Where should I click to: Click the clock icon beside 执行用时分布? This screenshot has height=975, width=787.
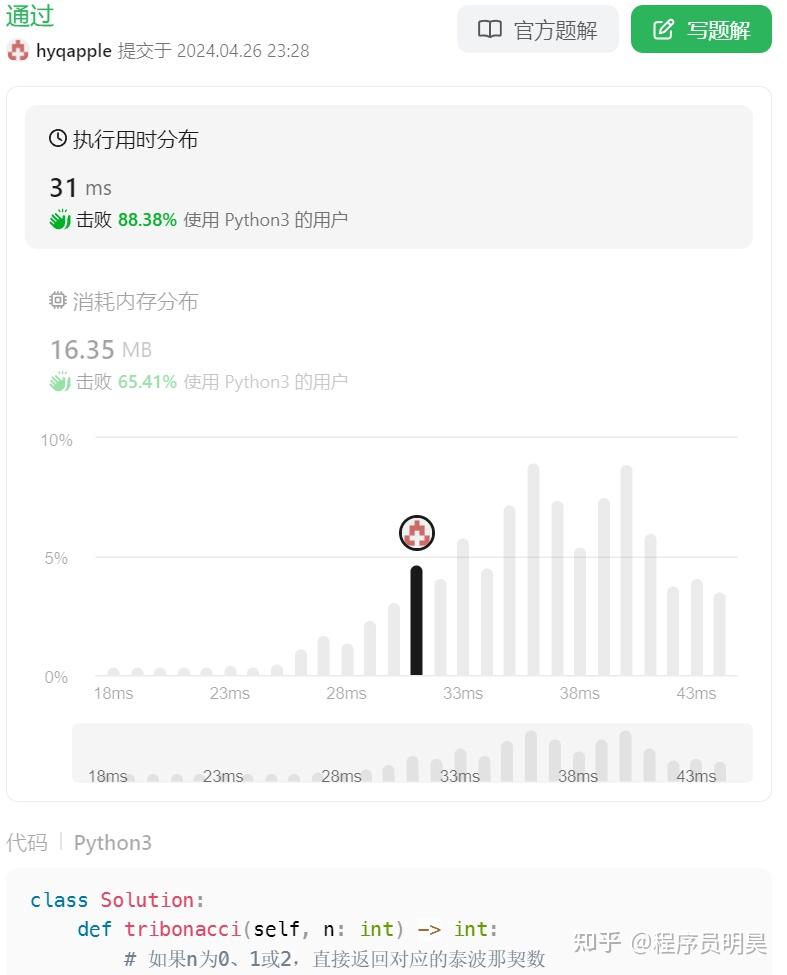pos(56,139)
